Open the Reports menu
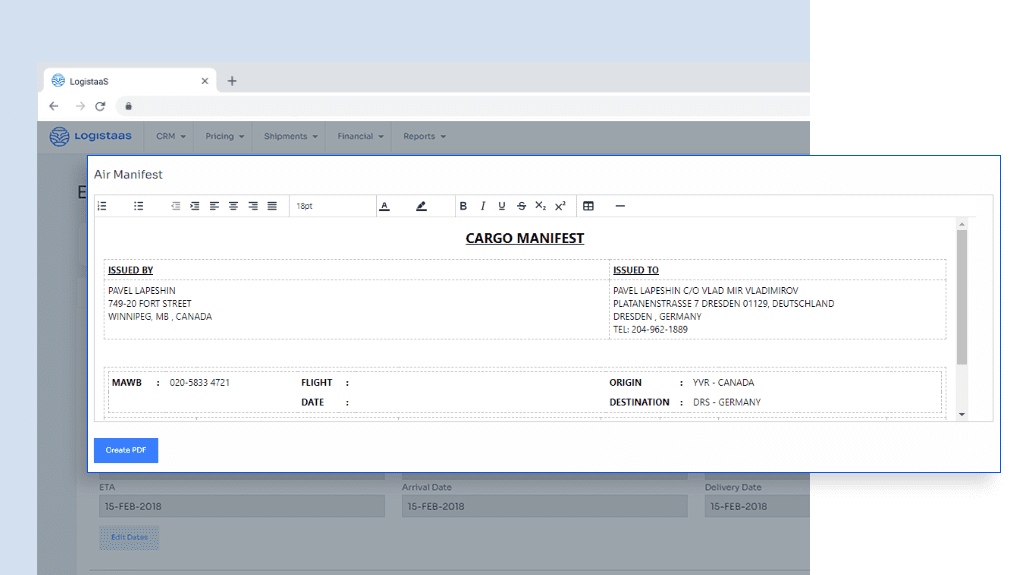The width and height of the screenshot is (1012, 575). (x=424, y=136)
